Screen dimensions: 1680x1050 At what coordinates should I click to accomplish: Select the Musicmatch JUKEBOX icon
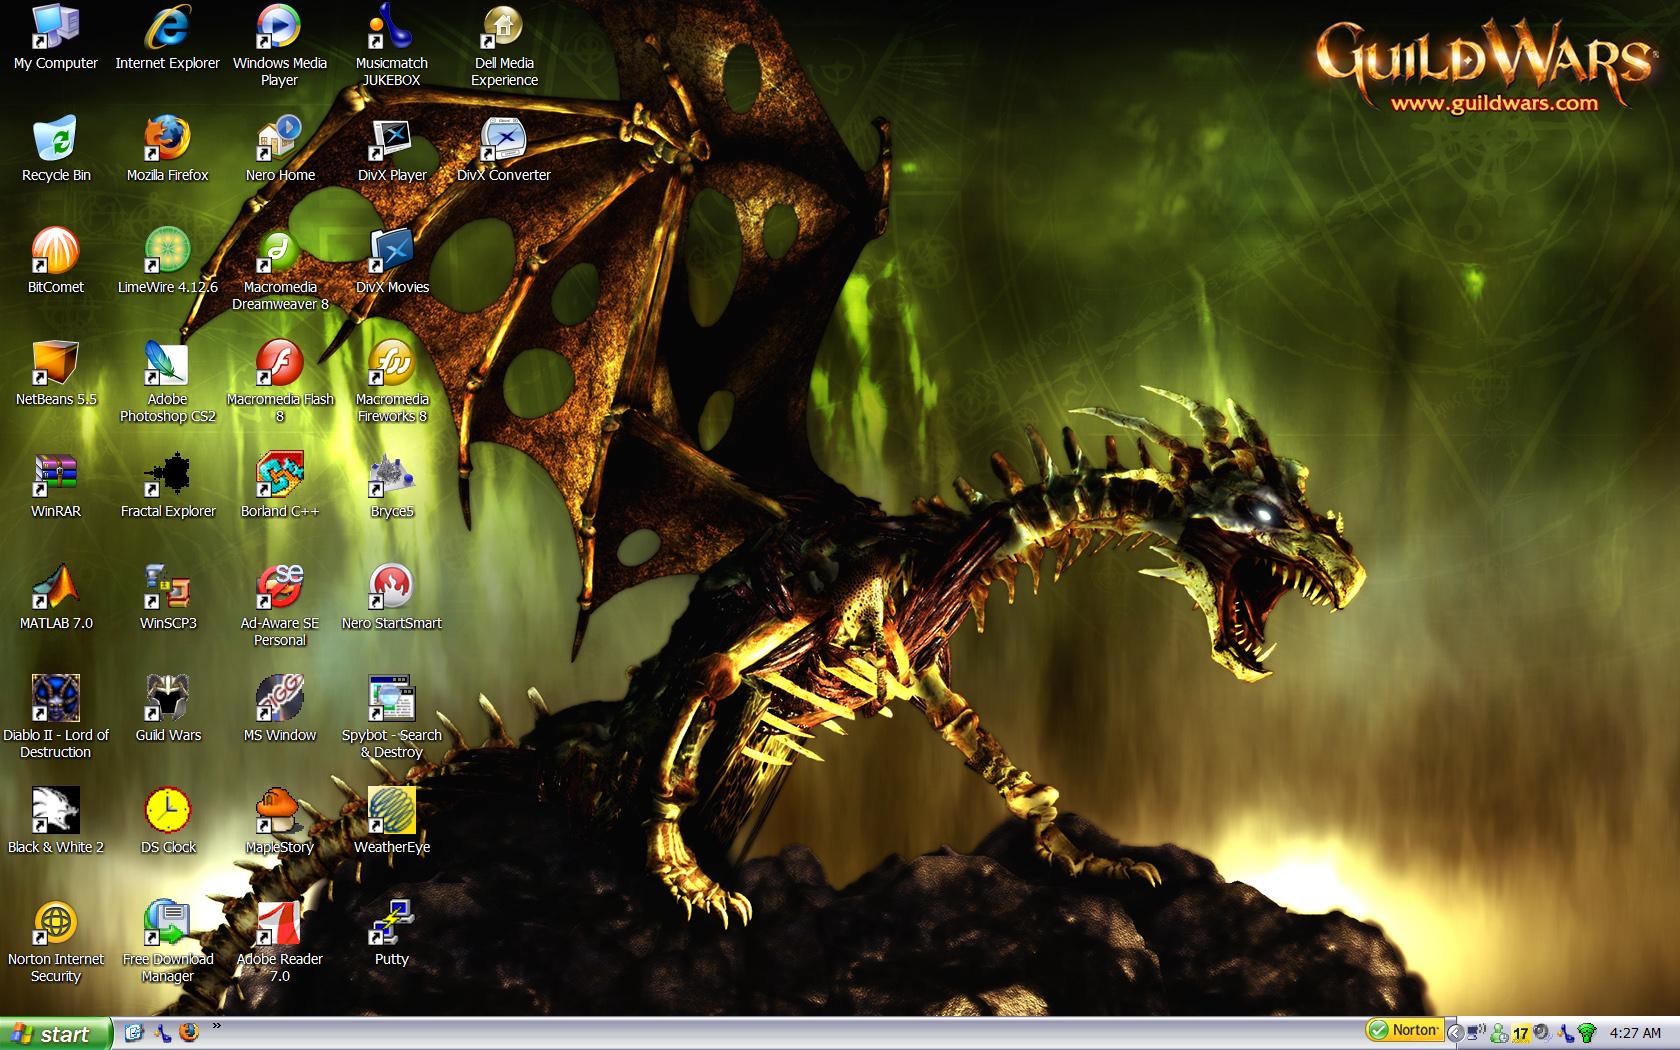(x=392, y=47)
